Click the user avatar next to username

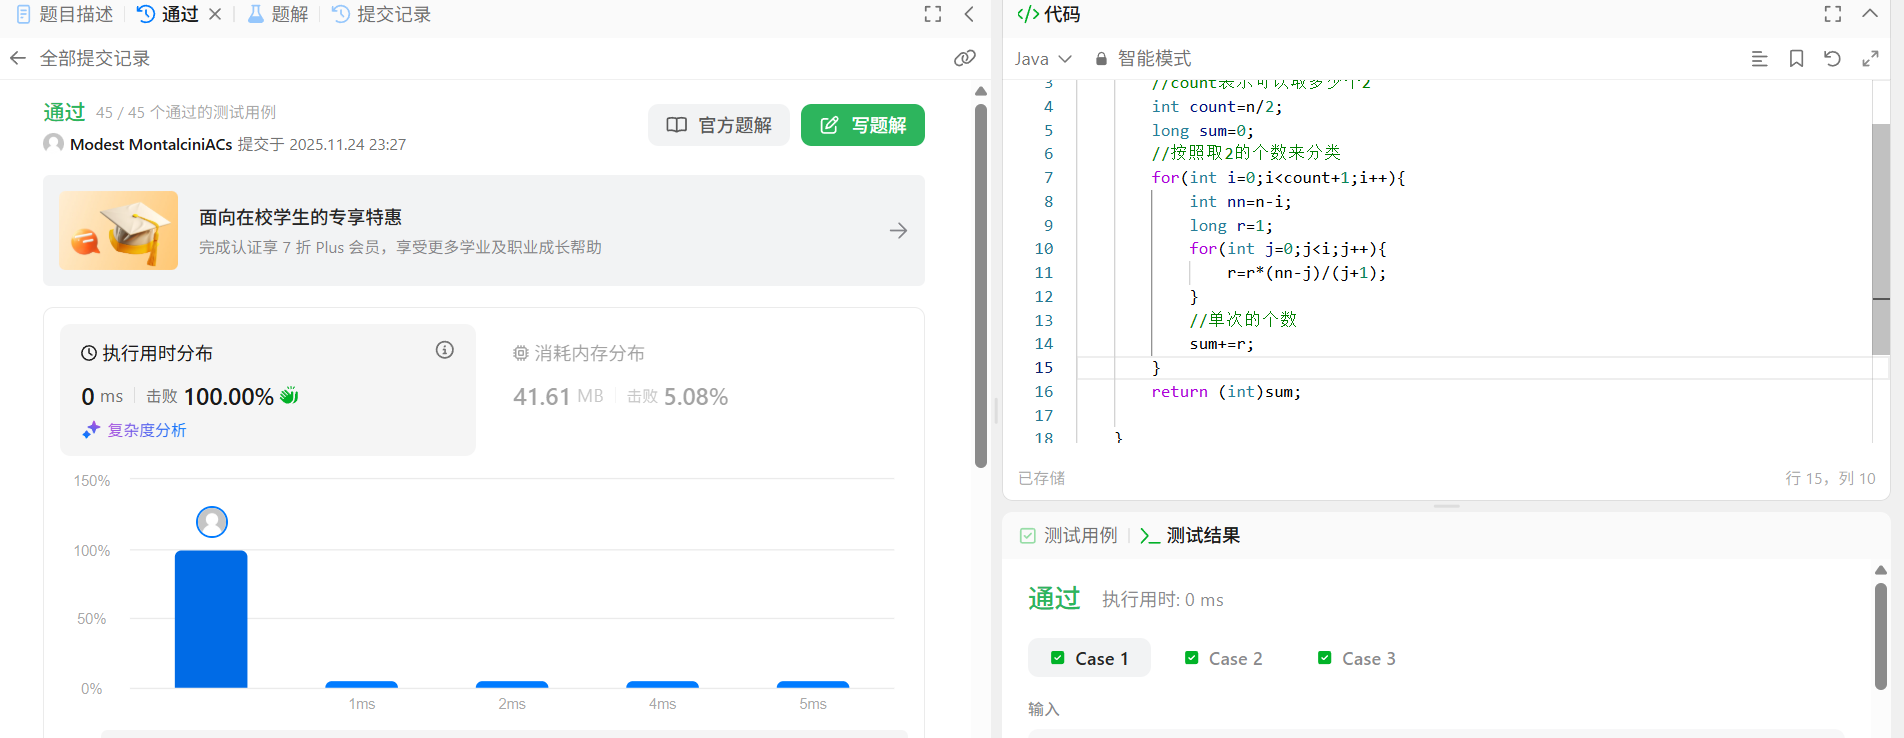tap(53, 144)
